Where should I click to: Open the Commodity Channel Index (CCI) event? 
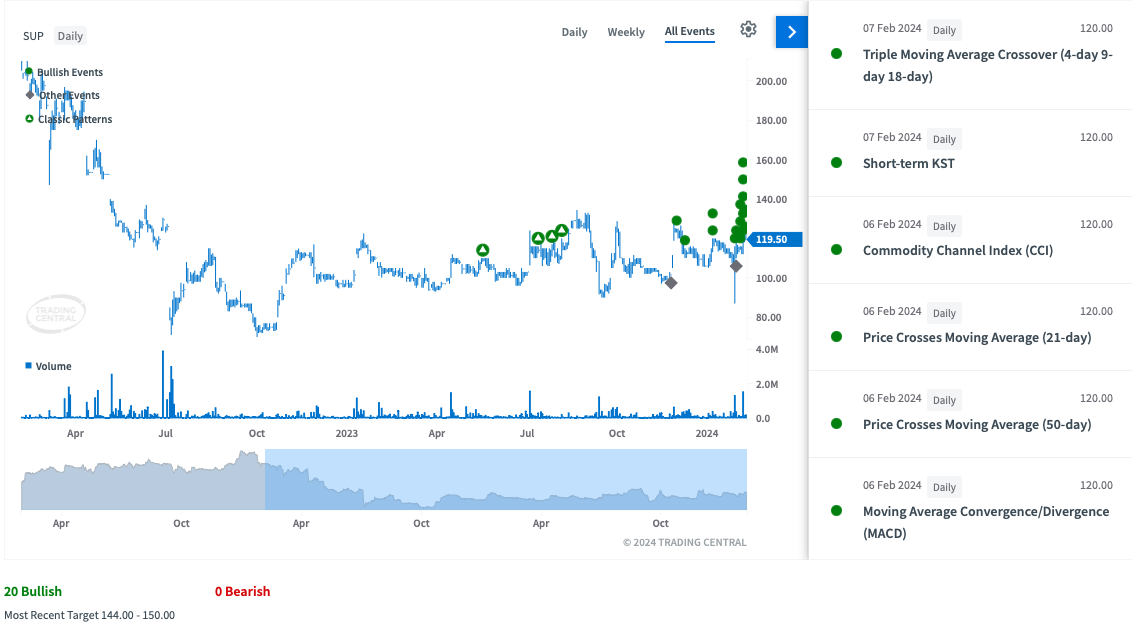click(958, 250)
